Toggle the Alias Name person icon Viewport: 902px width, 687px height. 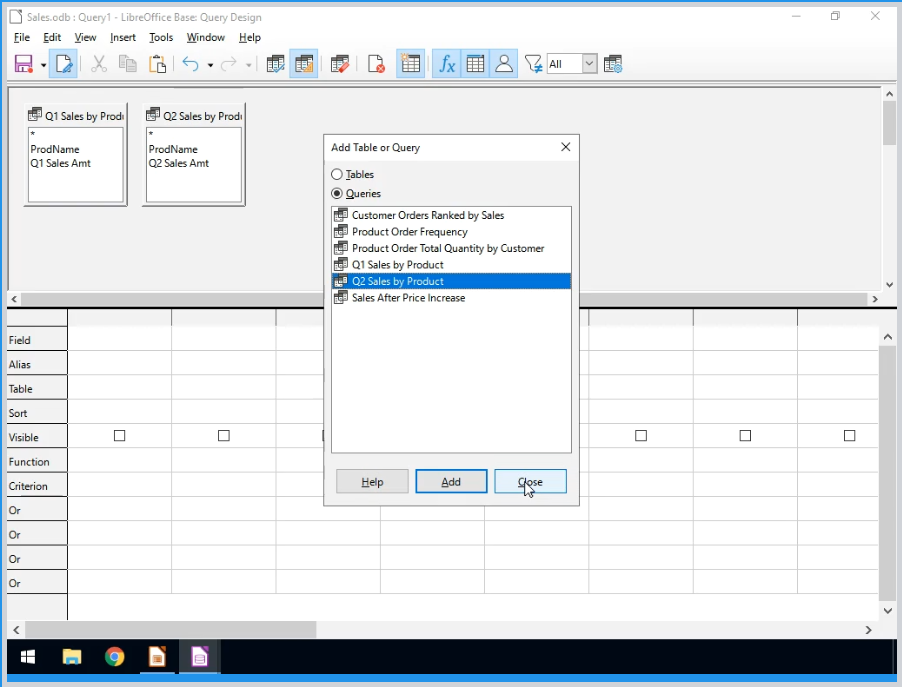tap(504, 64)
